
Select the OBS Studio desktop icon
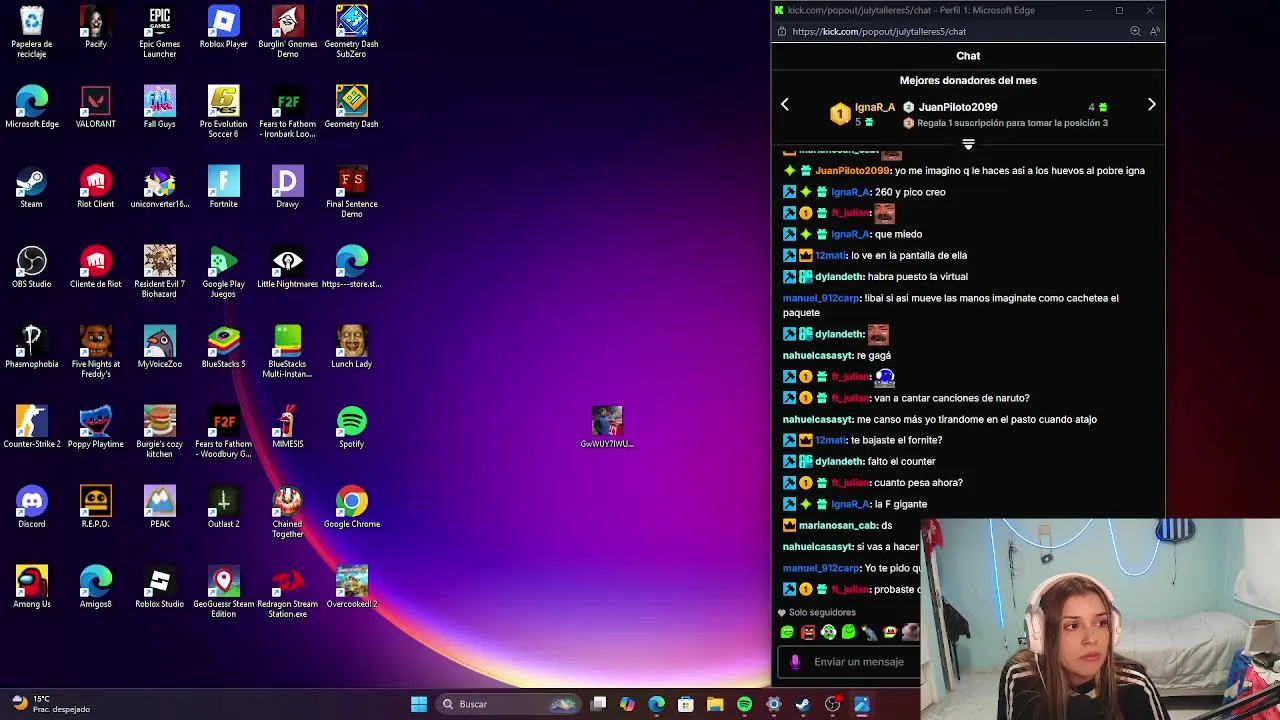click(32, 267)
